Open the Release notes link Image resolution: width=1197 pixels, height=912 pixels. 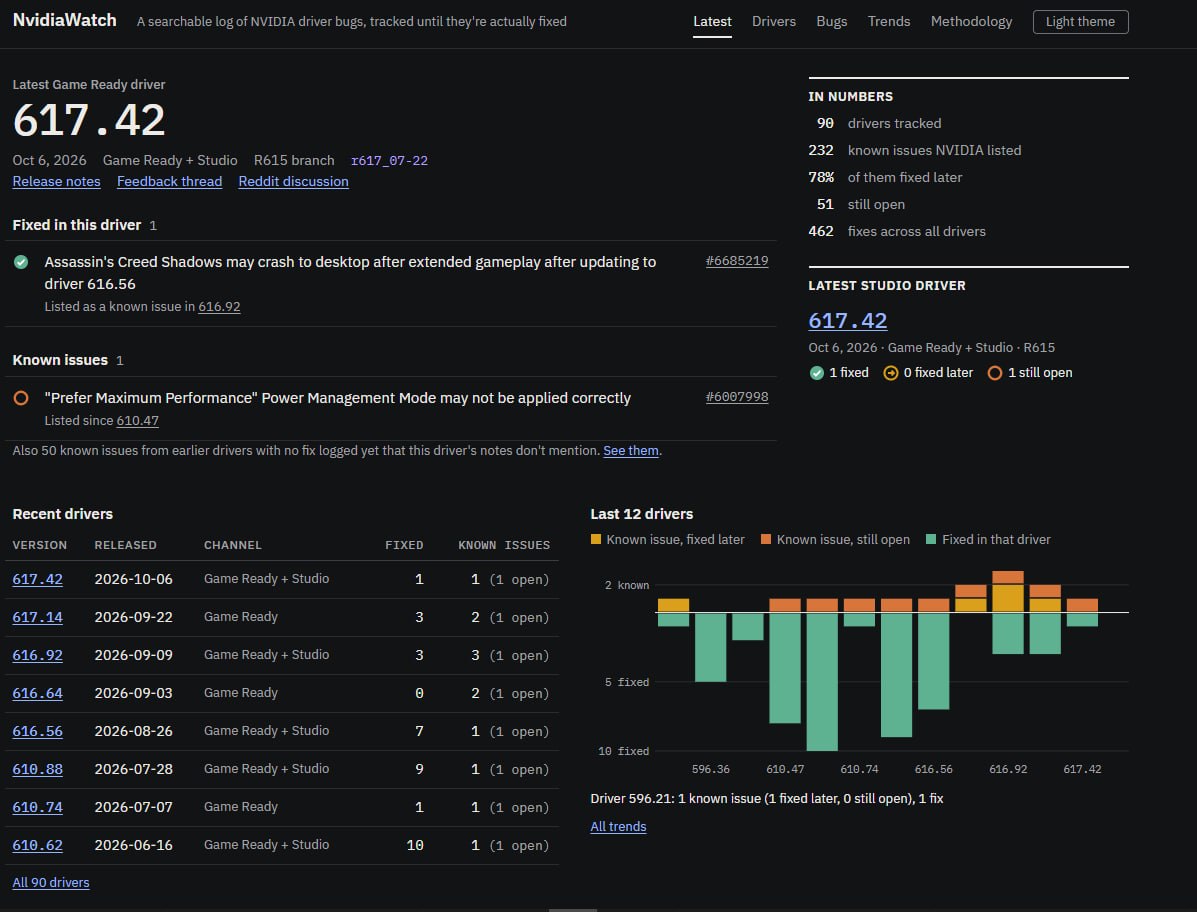pos(56,182)
